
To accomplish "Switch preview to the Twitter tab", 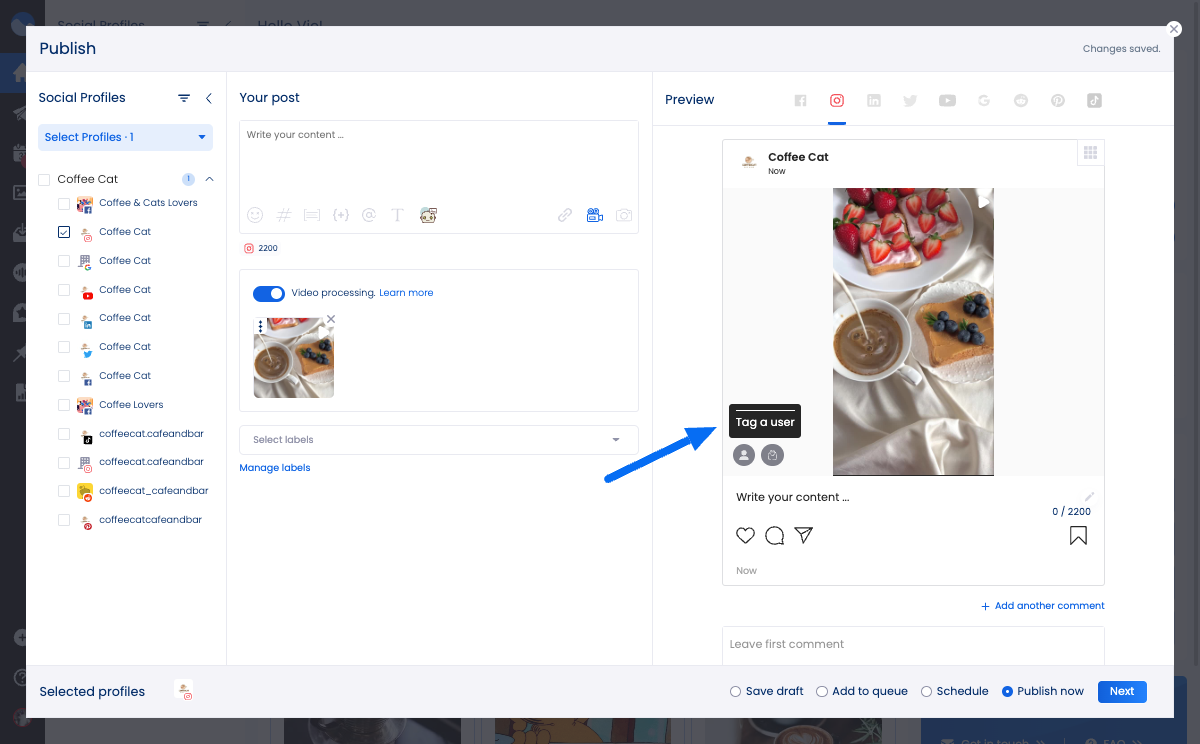I will point(910,100).
